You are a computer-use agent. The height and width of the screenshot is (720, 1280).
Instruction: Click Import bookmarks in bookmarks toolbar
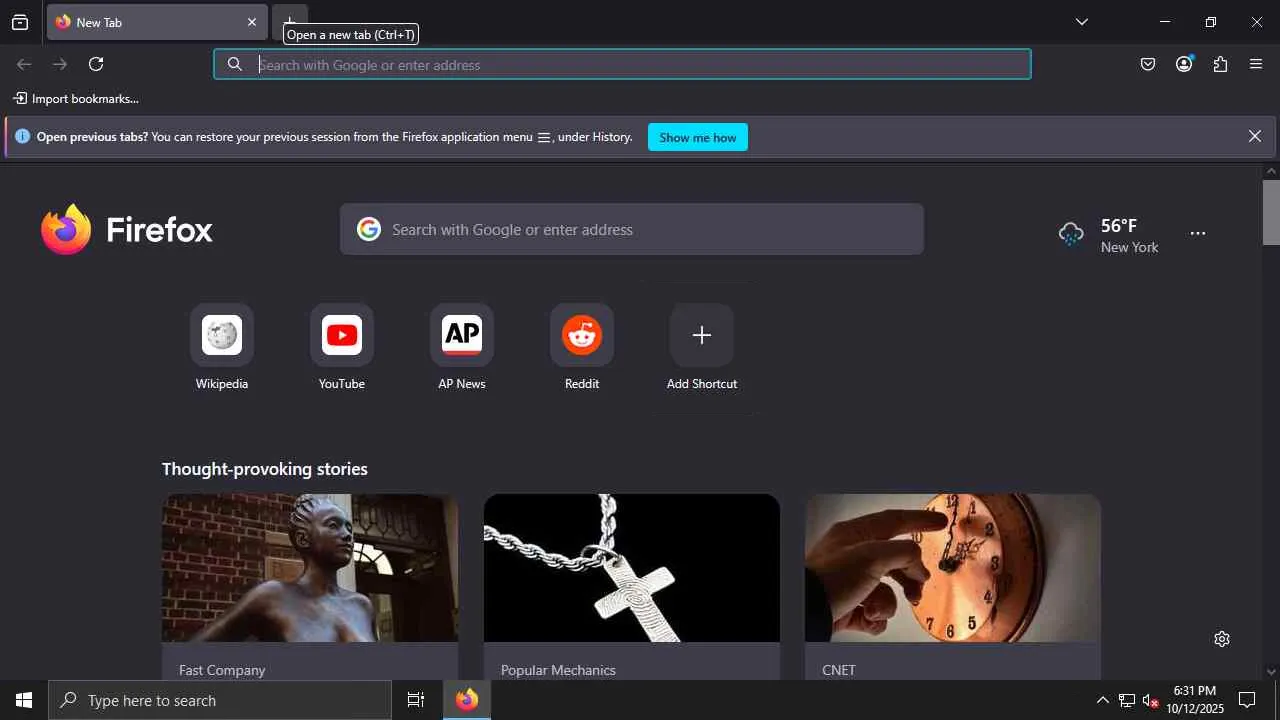76,99
